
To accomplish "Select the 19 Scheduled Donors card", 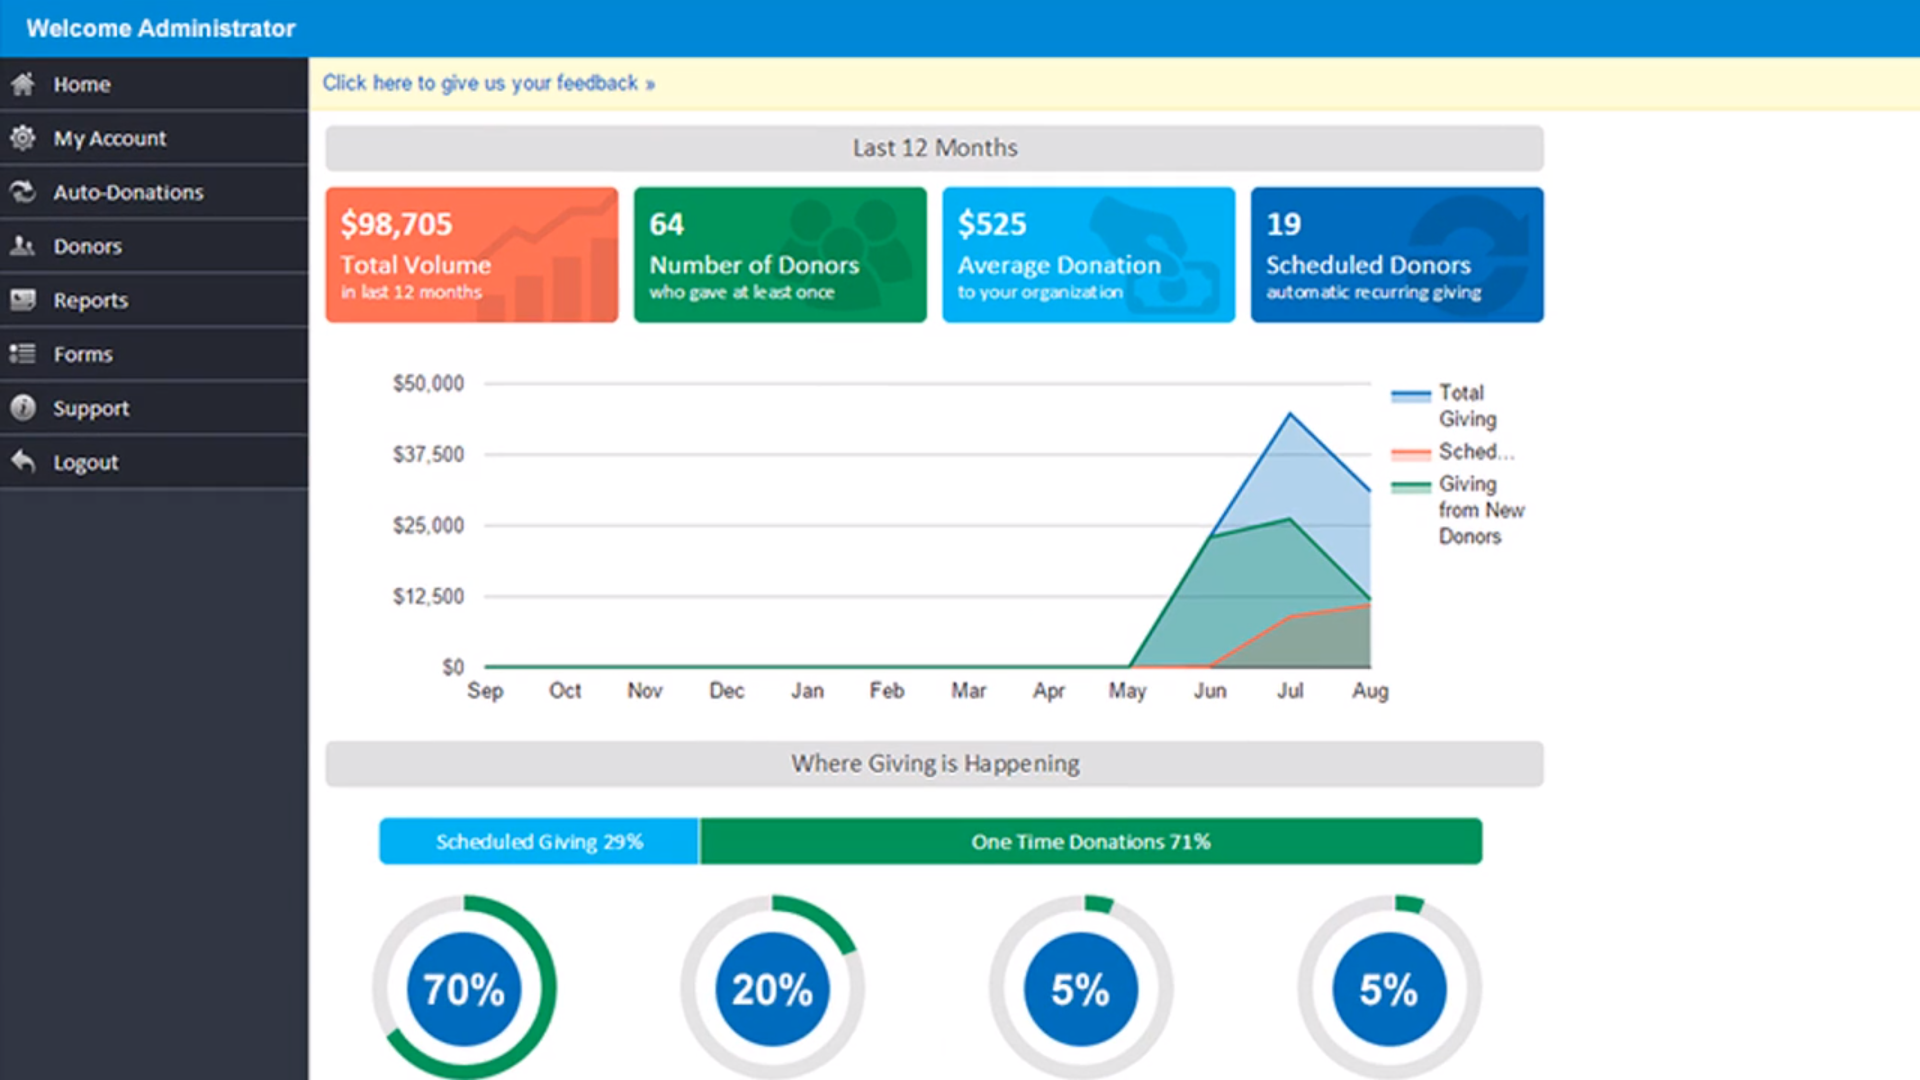I will click(x=1396, y=255).
